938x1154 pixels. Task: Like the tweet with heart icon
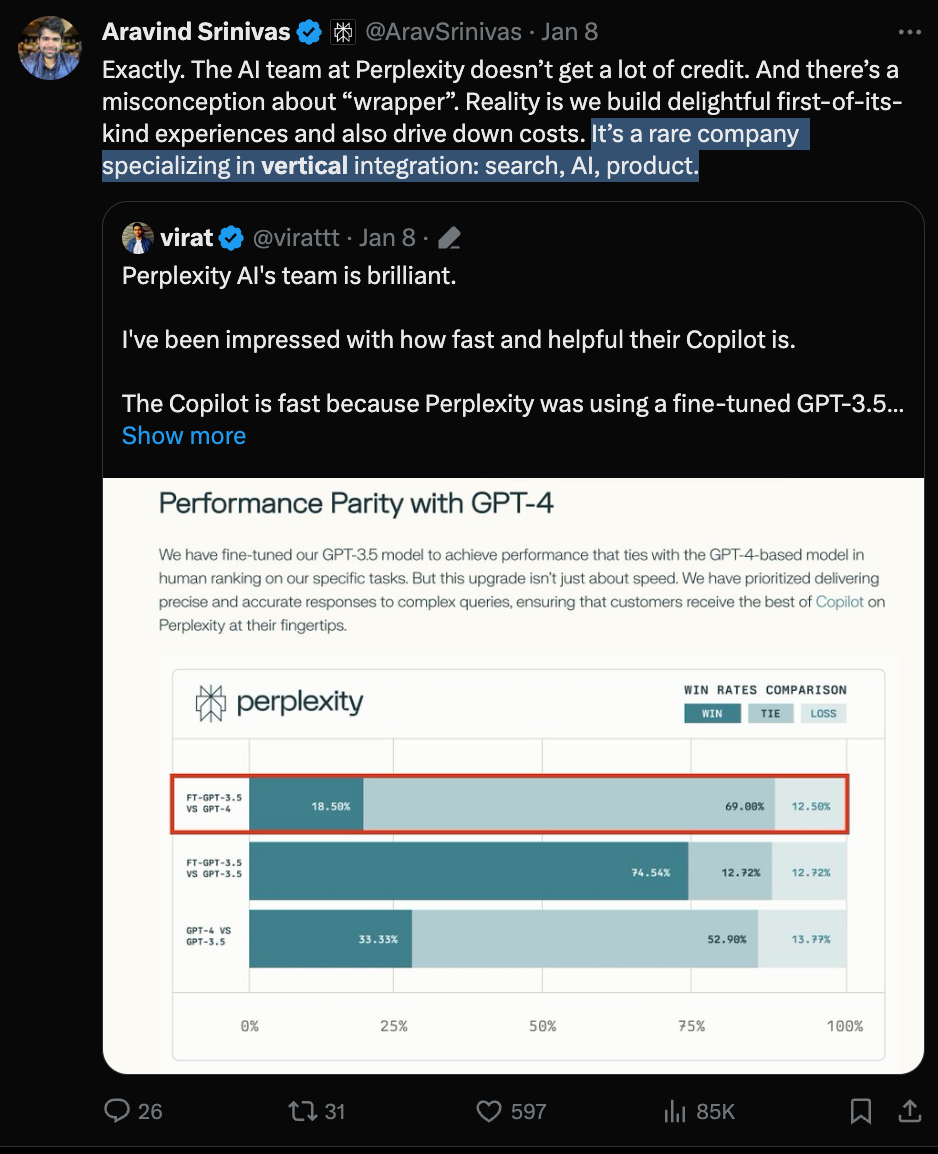[488, 1110]
